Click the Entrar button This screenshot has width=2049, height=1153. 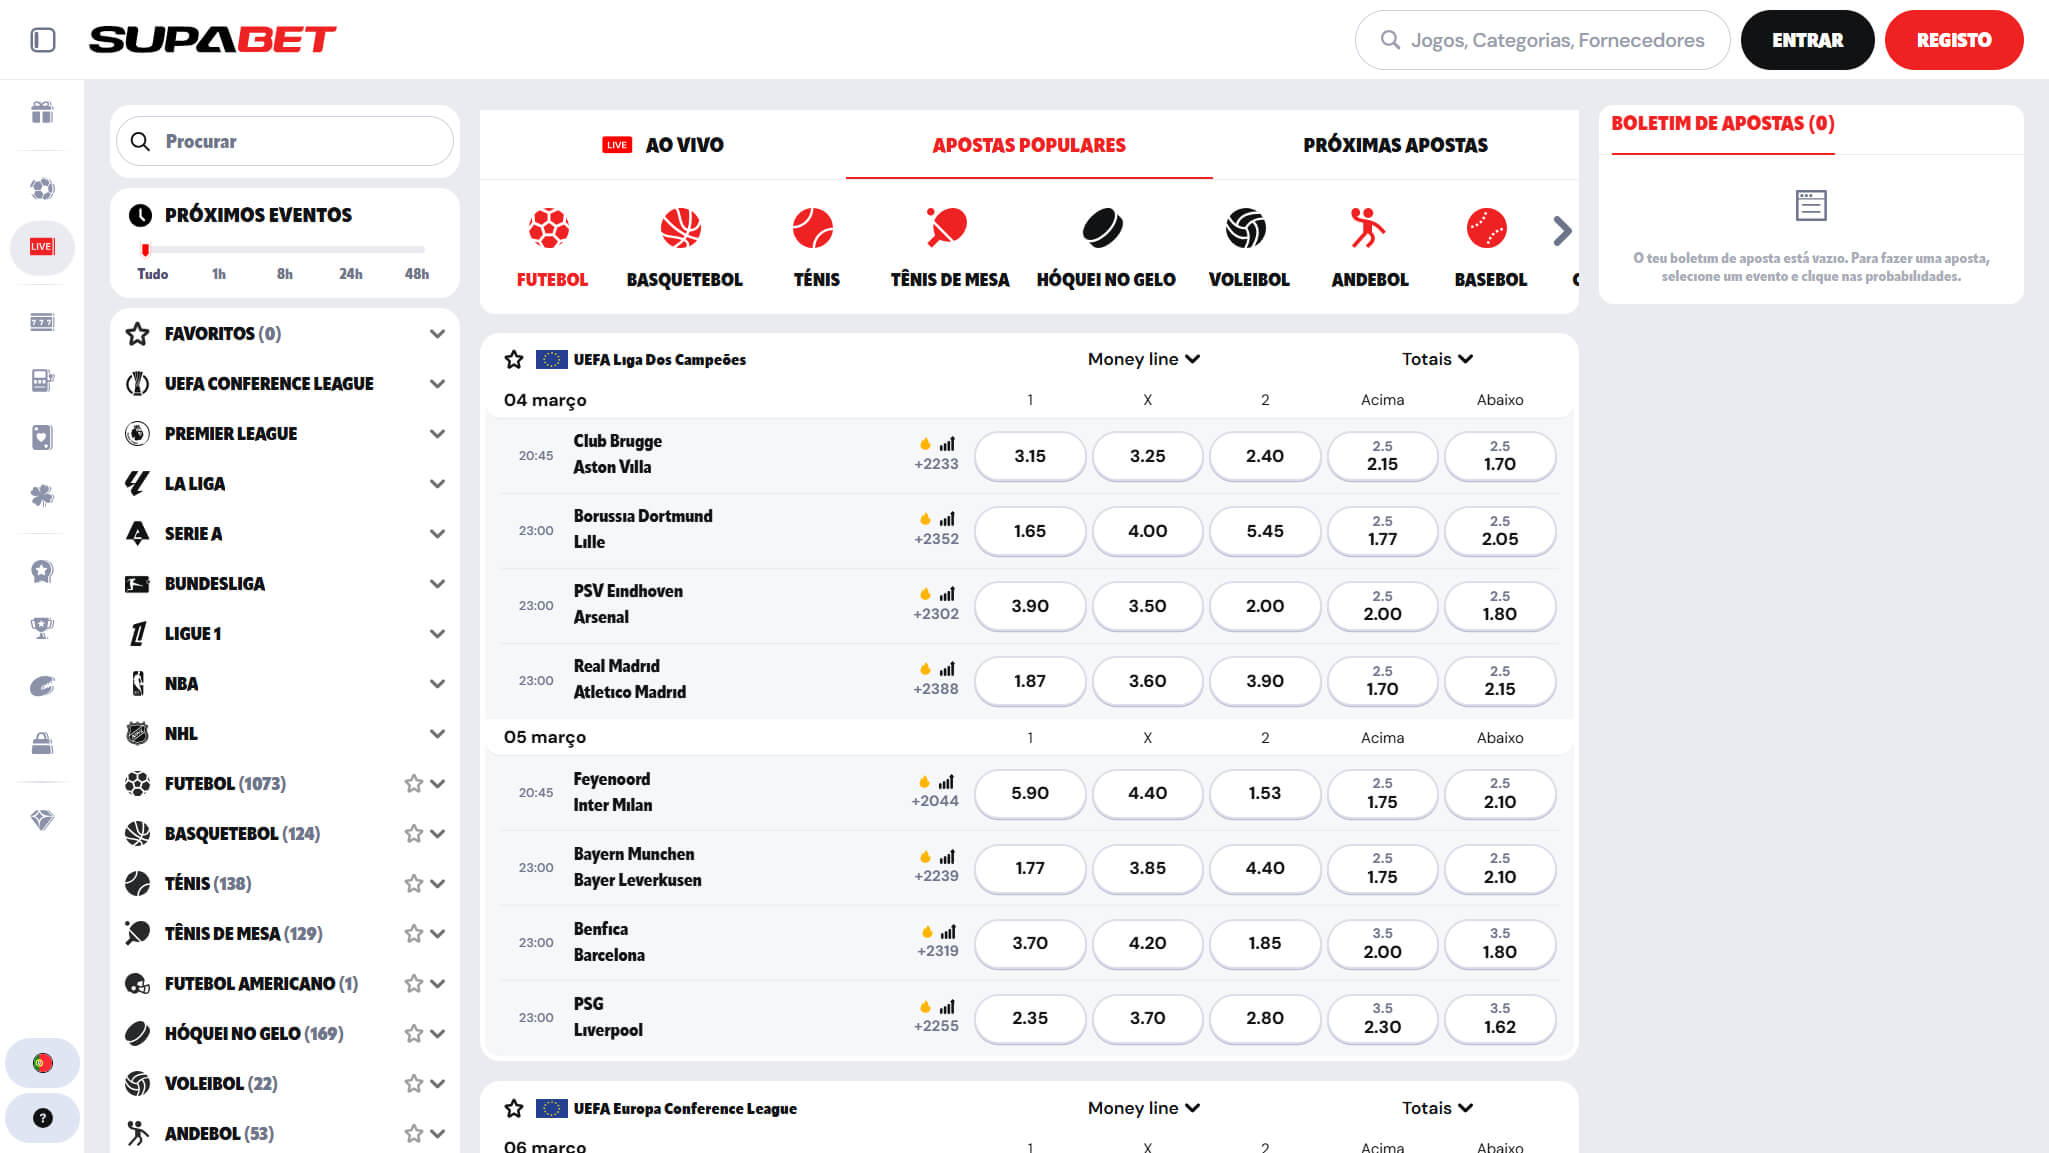pos(1806,40)
